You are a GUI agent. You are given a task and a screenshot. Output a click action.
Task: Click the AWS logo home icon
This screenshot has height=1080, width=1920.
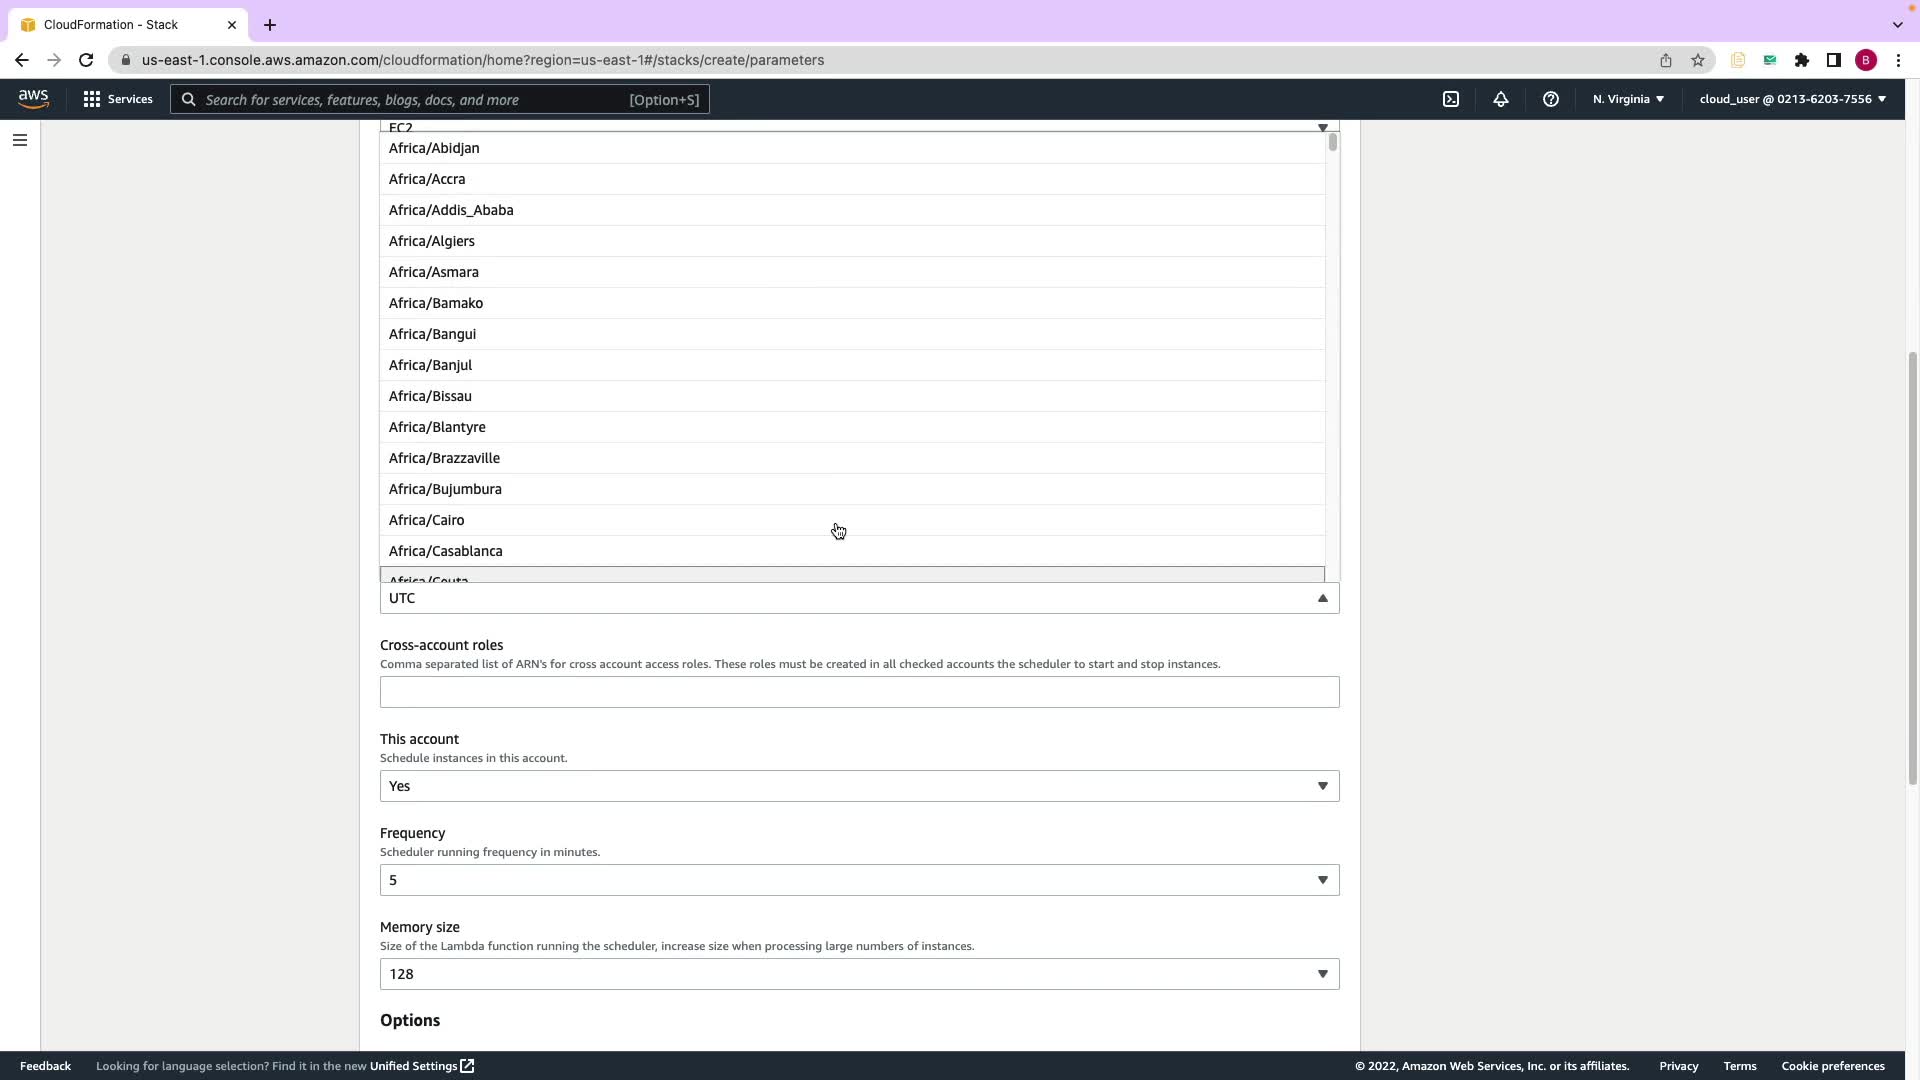coord(33,99)
